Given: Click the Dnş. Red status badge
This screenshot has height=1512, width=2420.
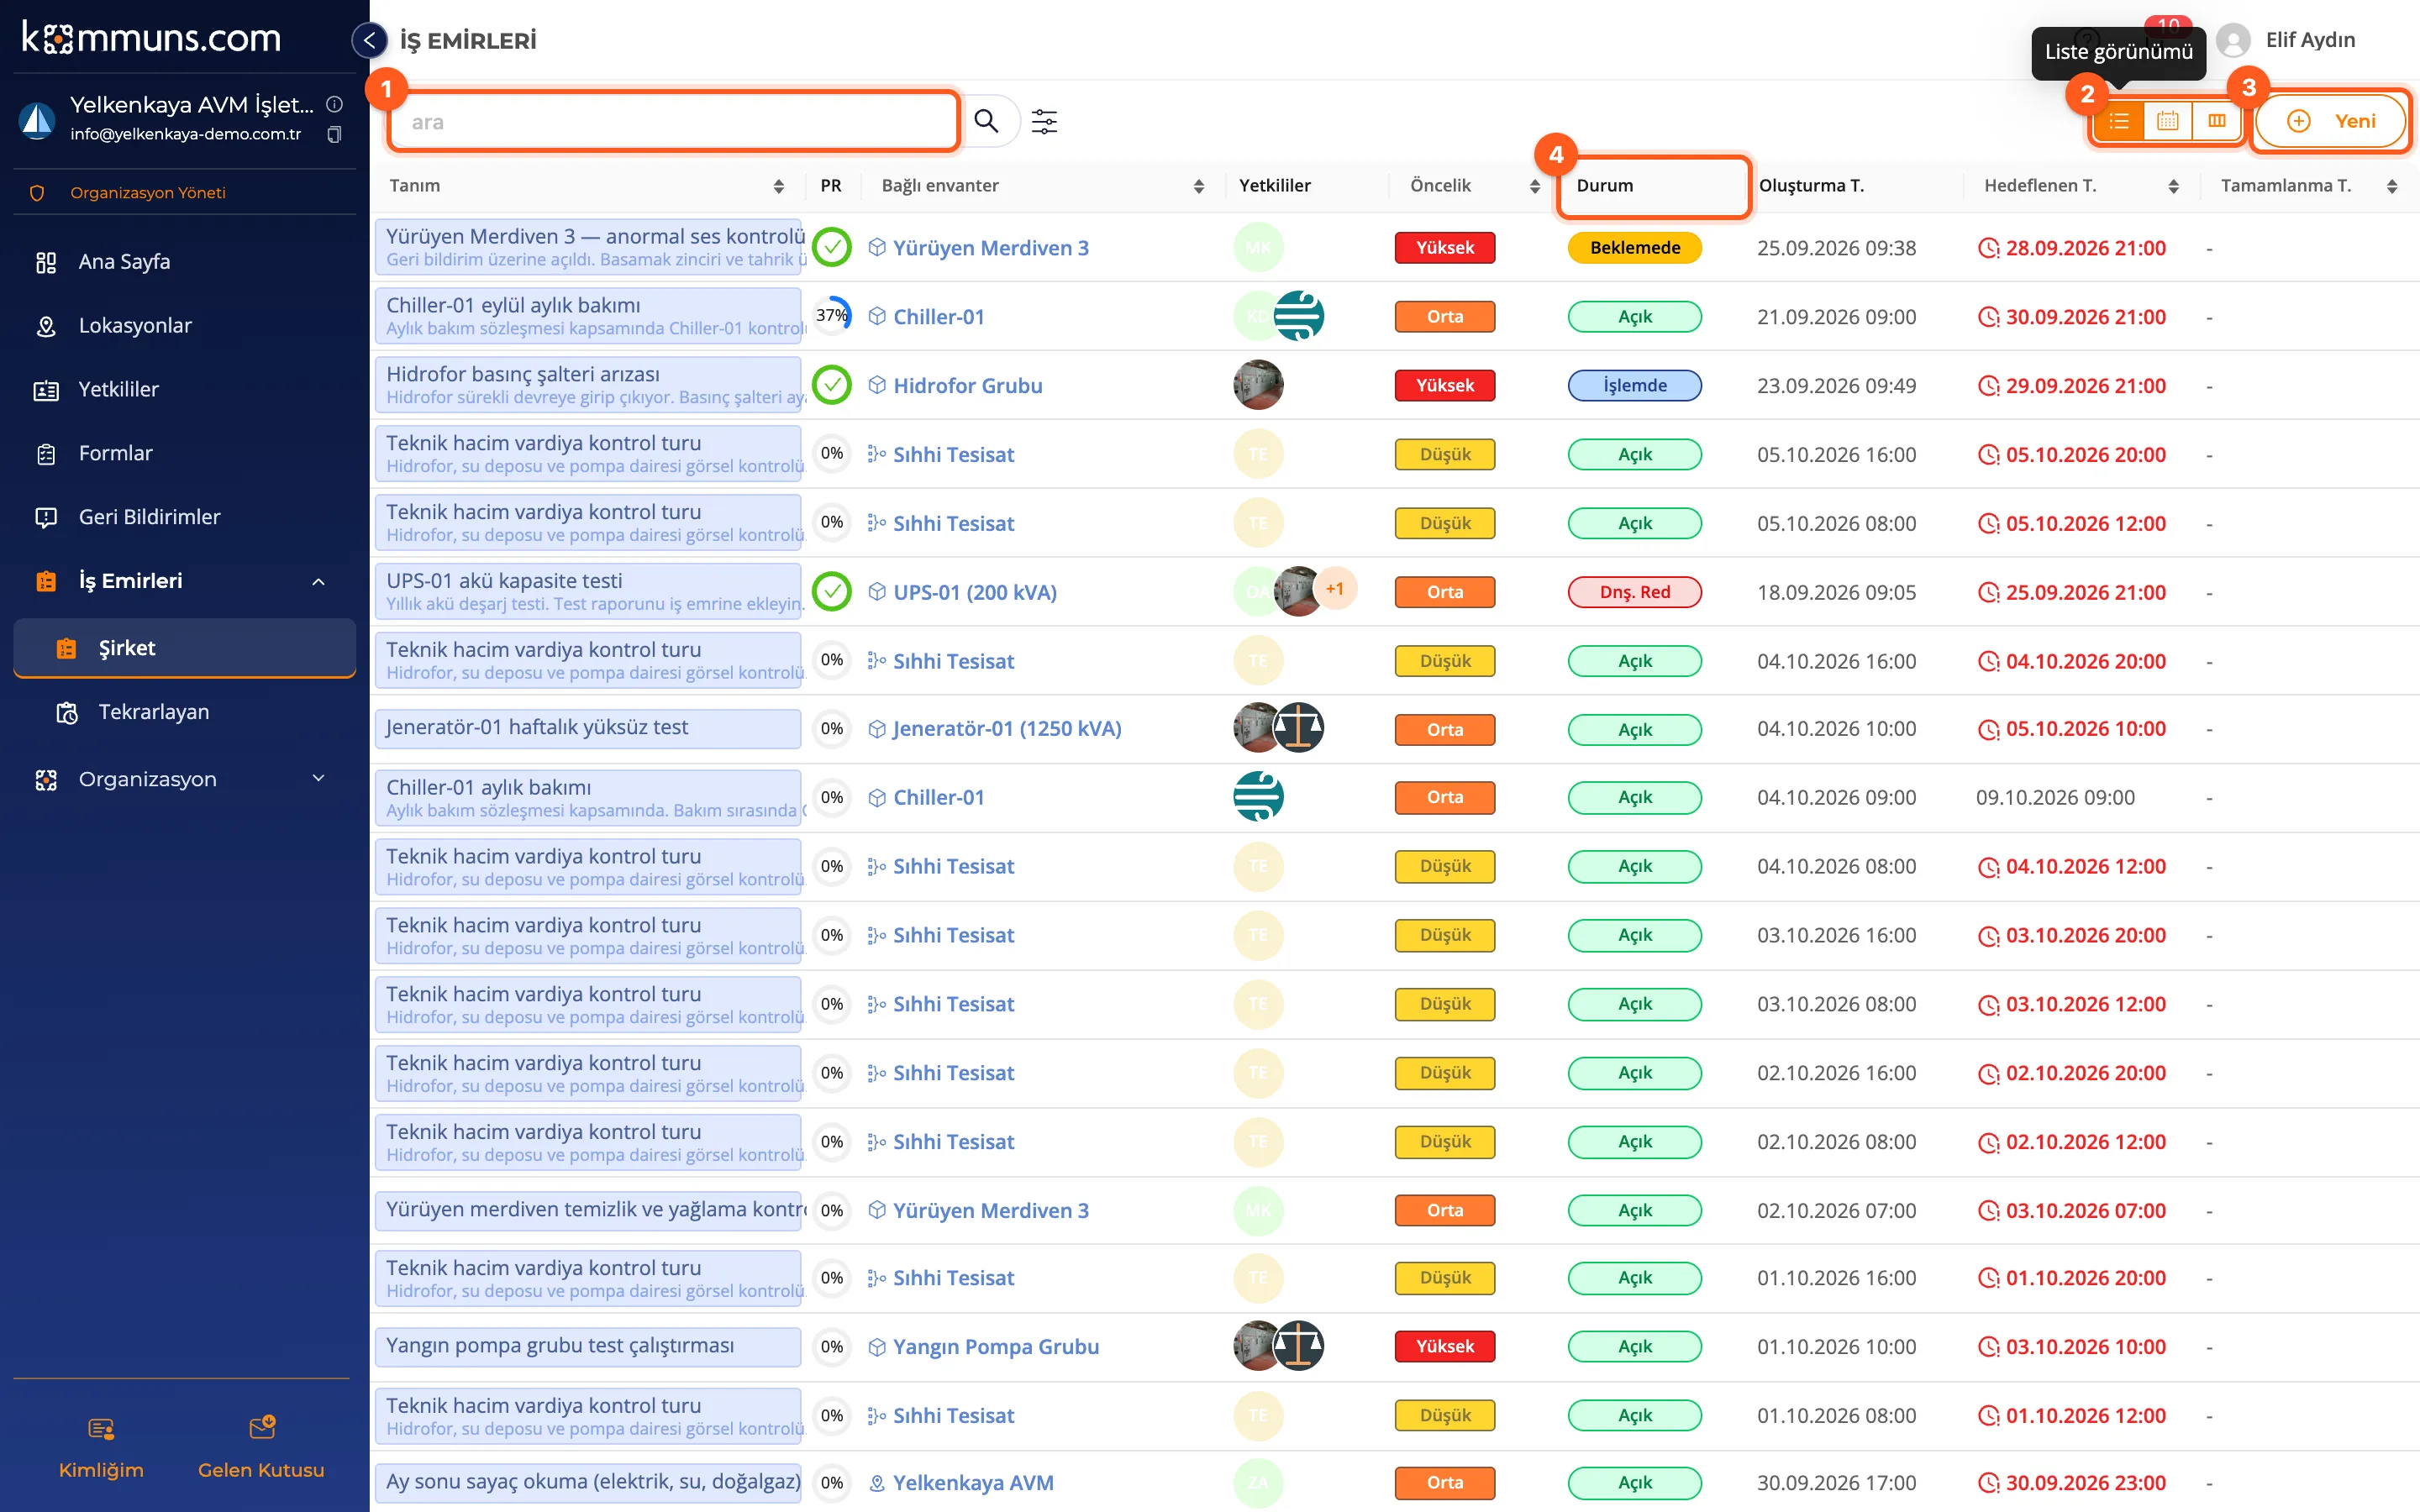Looking at the screenshot, I should pos(1634,592).
